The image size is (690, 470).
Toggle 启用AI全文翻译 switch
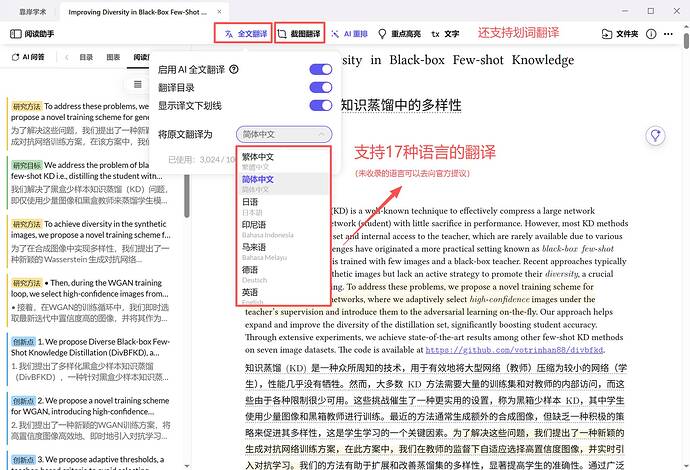click(x=321, y=70)
